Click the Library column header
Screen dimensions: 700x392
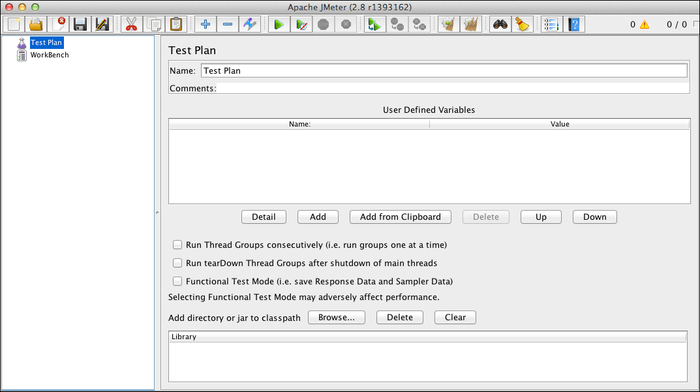[x=428, y=337]
